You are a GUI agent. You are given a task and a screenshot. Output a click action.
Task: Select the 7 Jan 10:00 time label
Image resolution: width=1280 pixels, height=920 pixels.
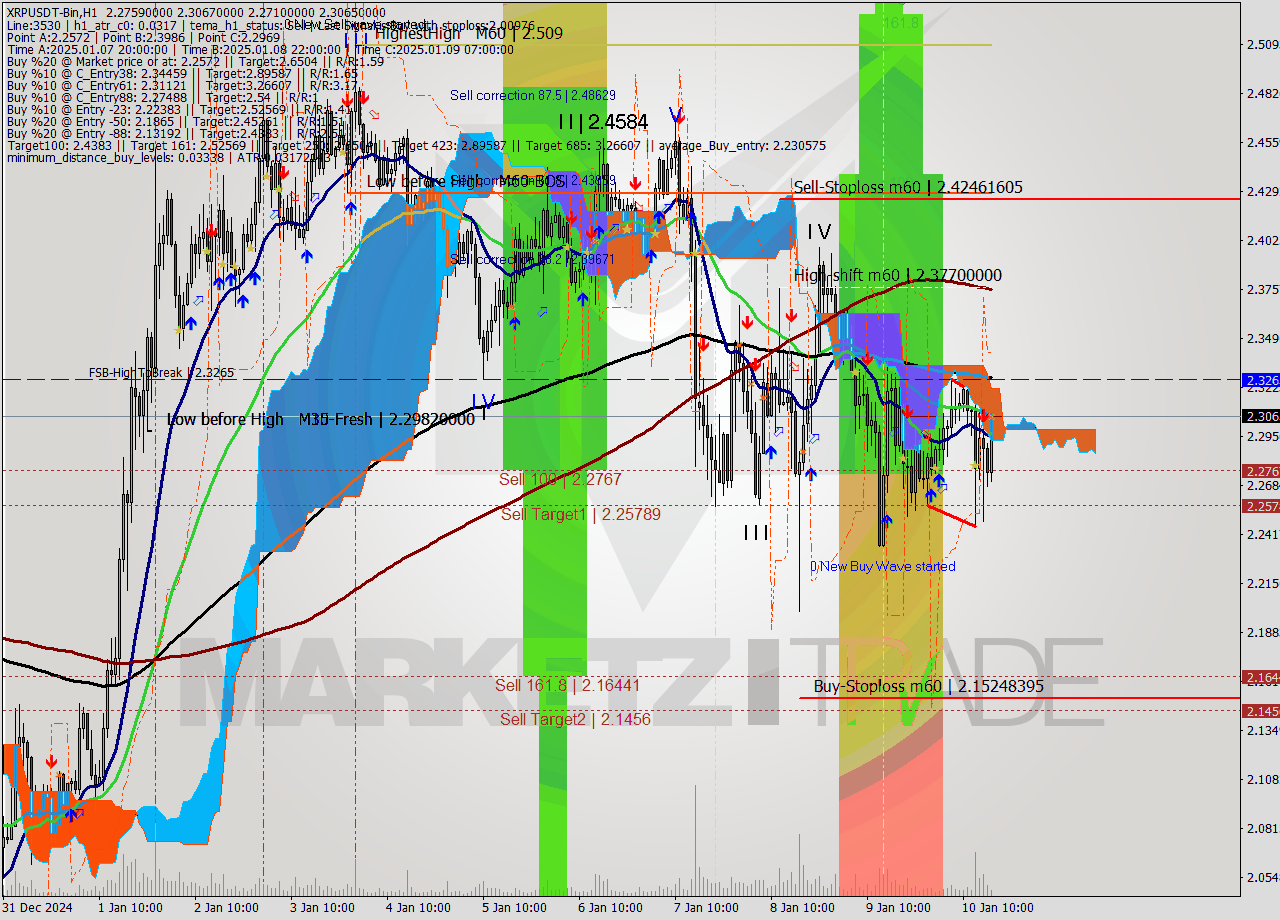(706, 908)
